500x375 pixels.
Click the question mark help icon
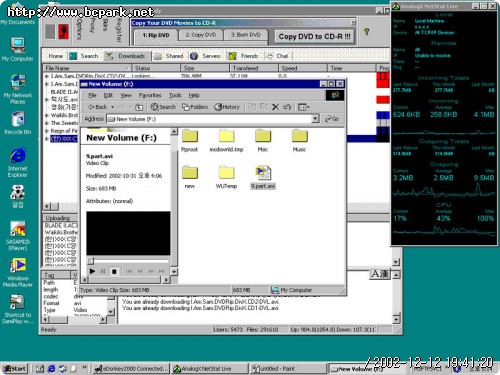[367, 32]
